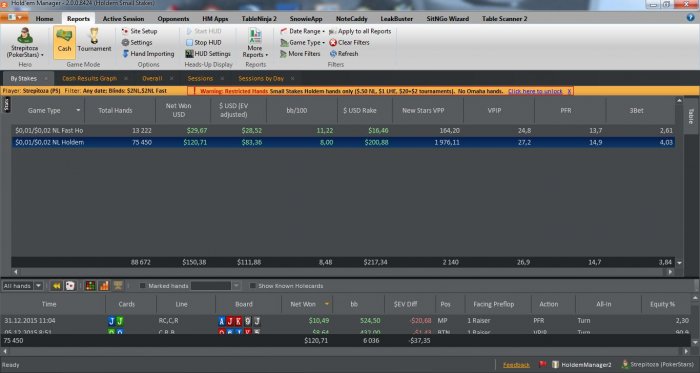Click the Feedback link in status bar
Viewport: 700px width, 373px height.
point(516,365)
